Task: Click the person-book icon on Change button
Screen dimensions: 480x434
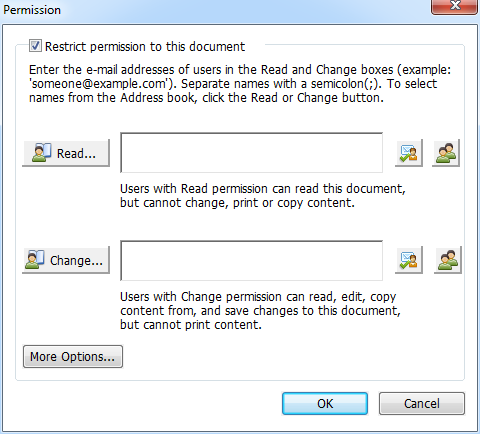Action: tap(35, 260)
